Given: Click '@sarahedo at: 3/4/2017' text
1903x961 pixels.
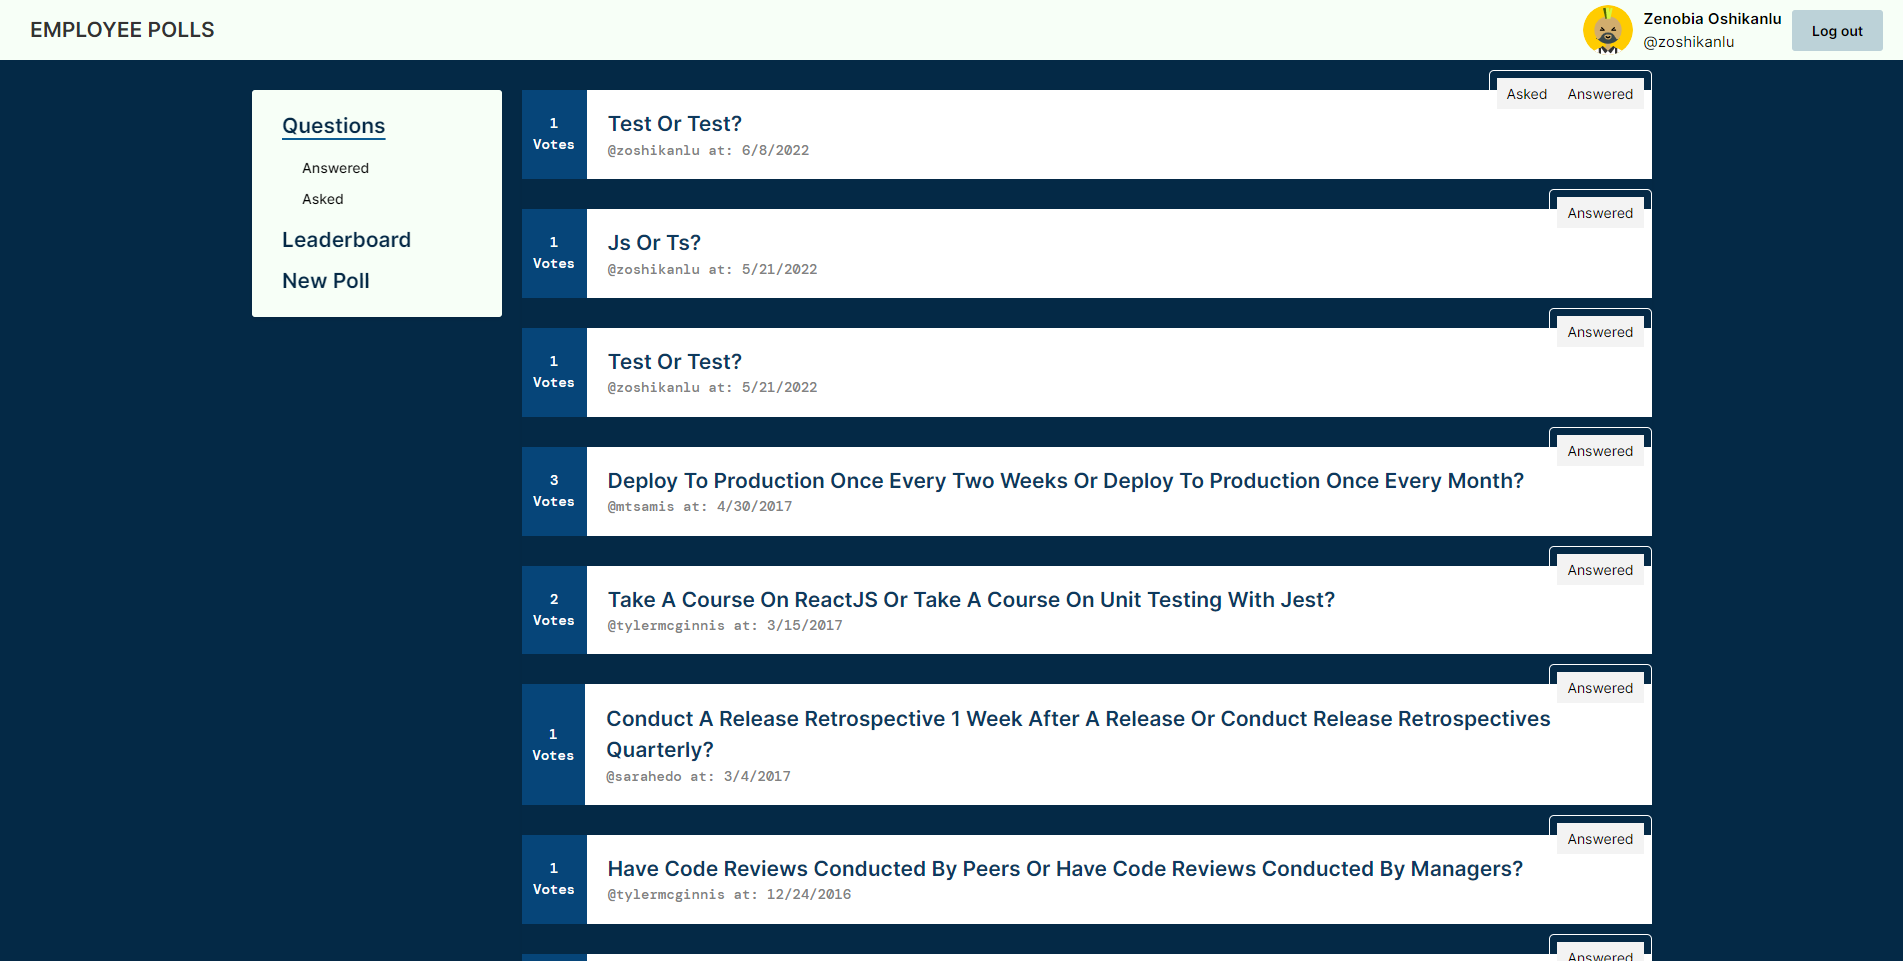Looking at the screenshot, I should [698, 777].
